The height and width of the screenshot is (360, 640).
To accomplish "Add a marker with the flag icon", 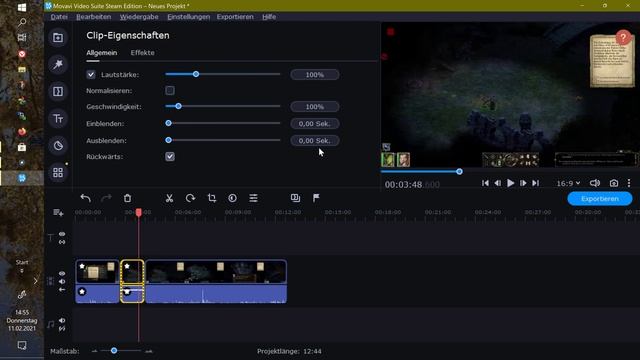I will (x=316, y=198).
